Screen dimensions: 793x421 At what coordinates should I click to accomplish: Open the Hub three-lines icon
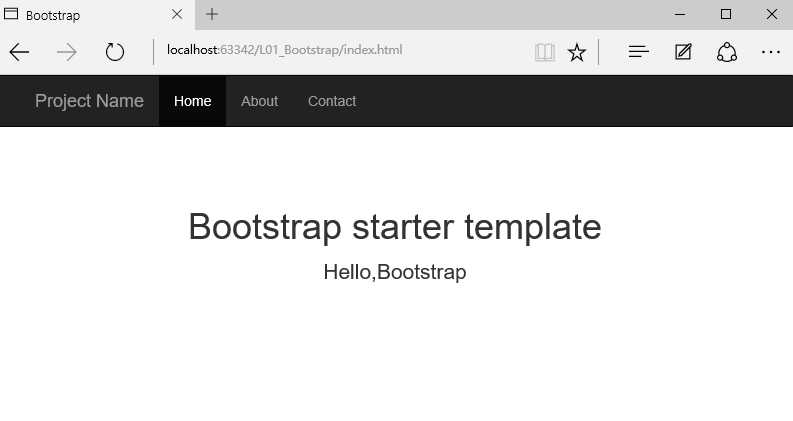pyautogui.click(x=638, y=52)
